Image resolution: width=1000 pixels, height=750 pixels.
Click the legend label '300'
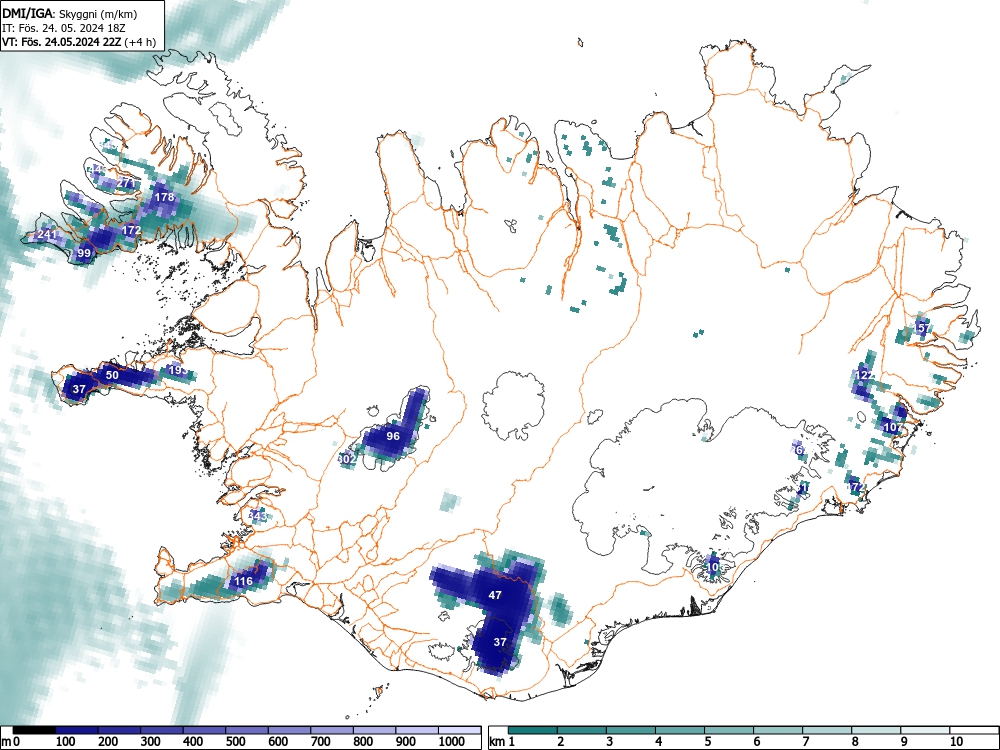click(x=151, y=742)
